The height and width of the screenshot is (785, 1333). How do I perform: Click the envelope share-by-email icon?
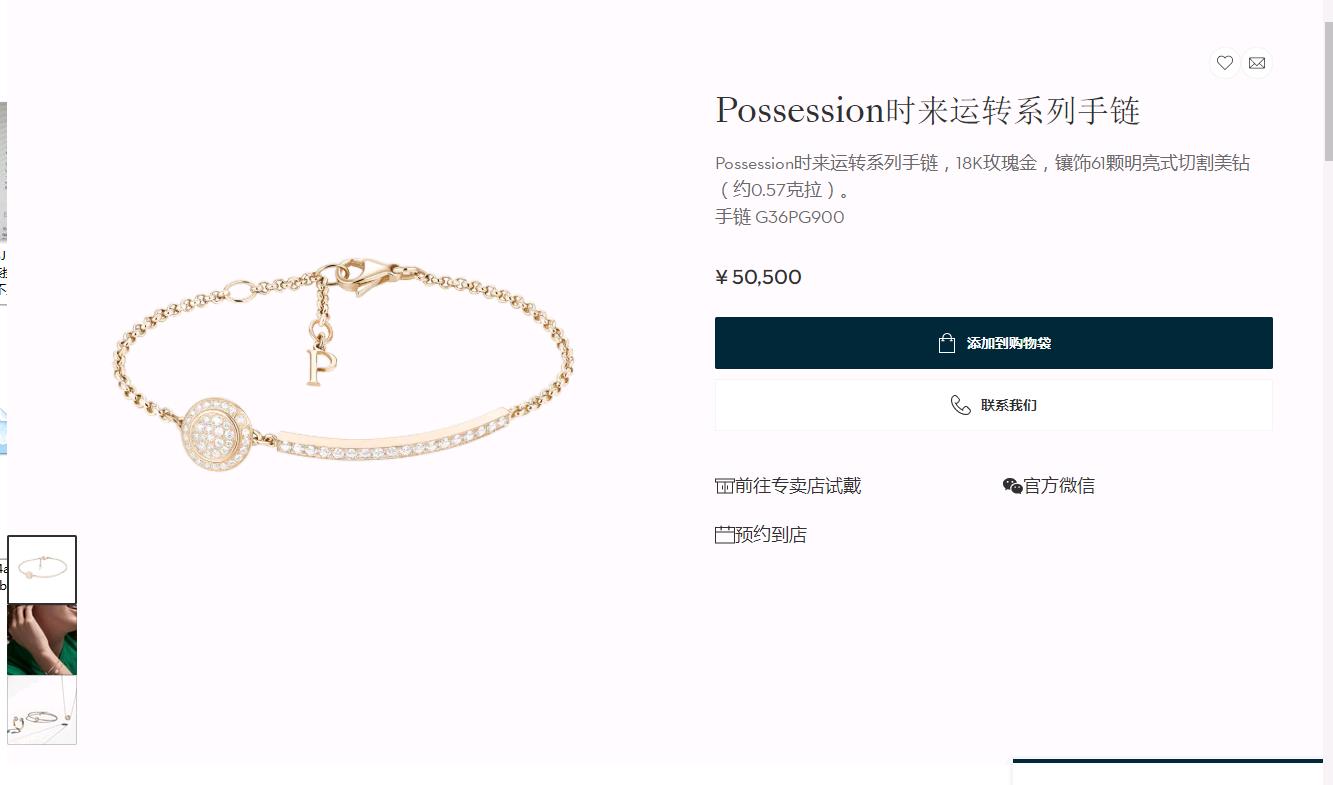1257,63
